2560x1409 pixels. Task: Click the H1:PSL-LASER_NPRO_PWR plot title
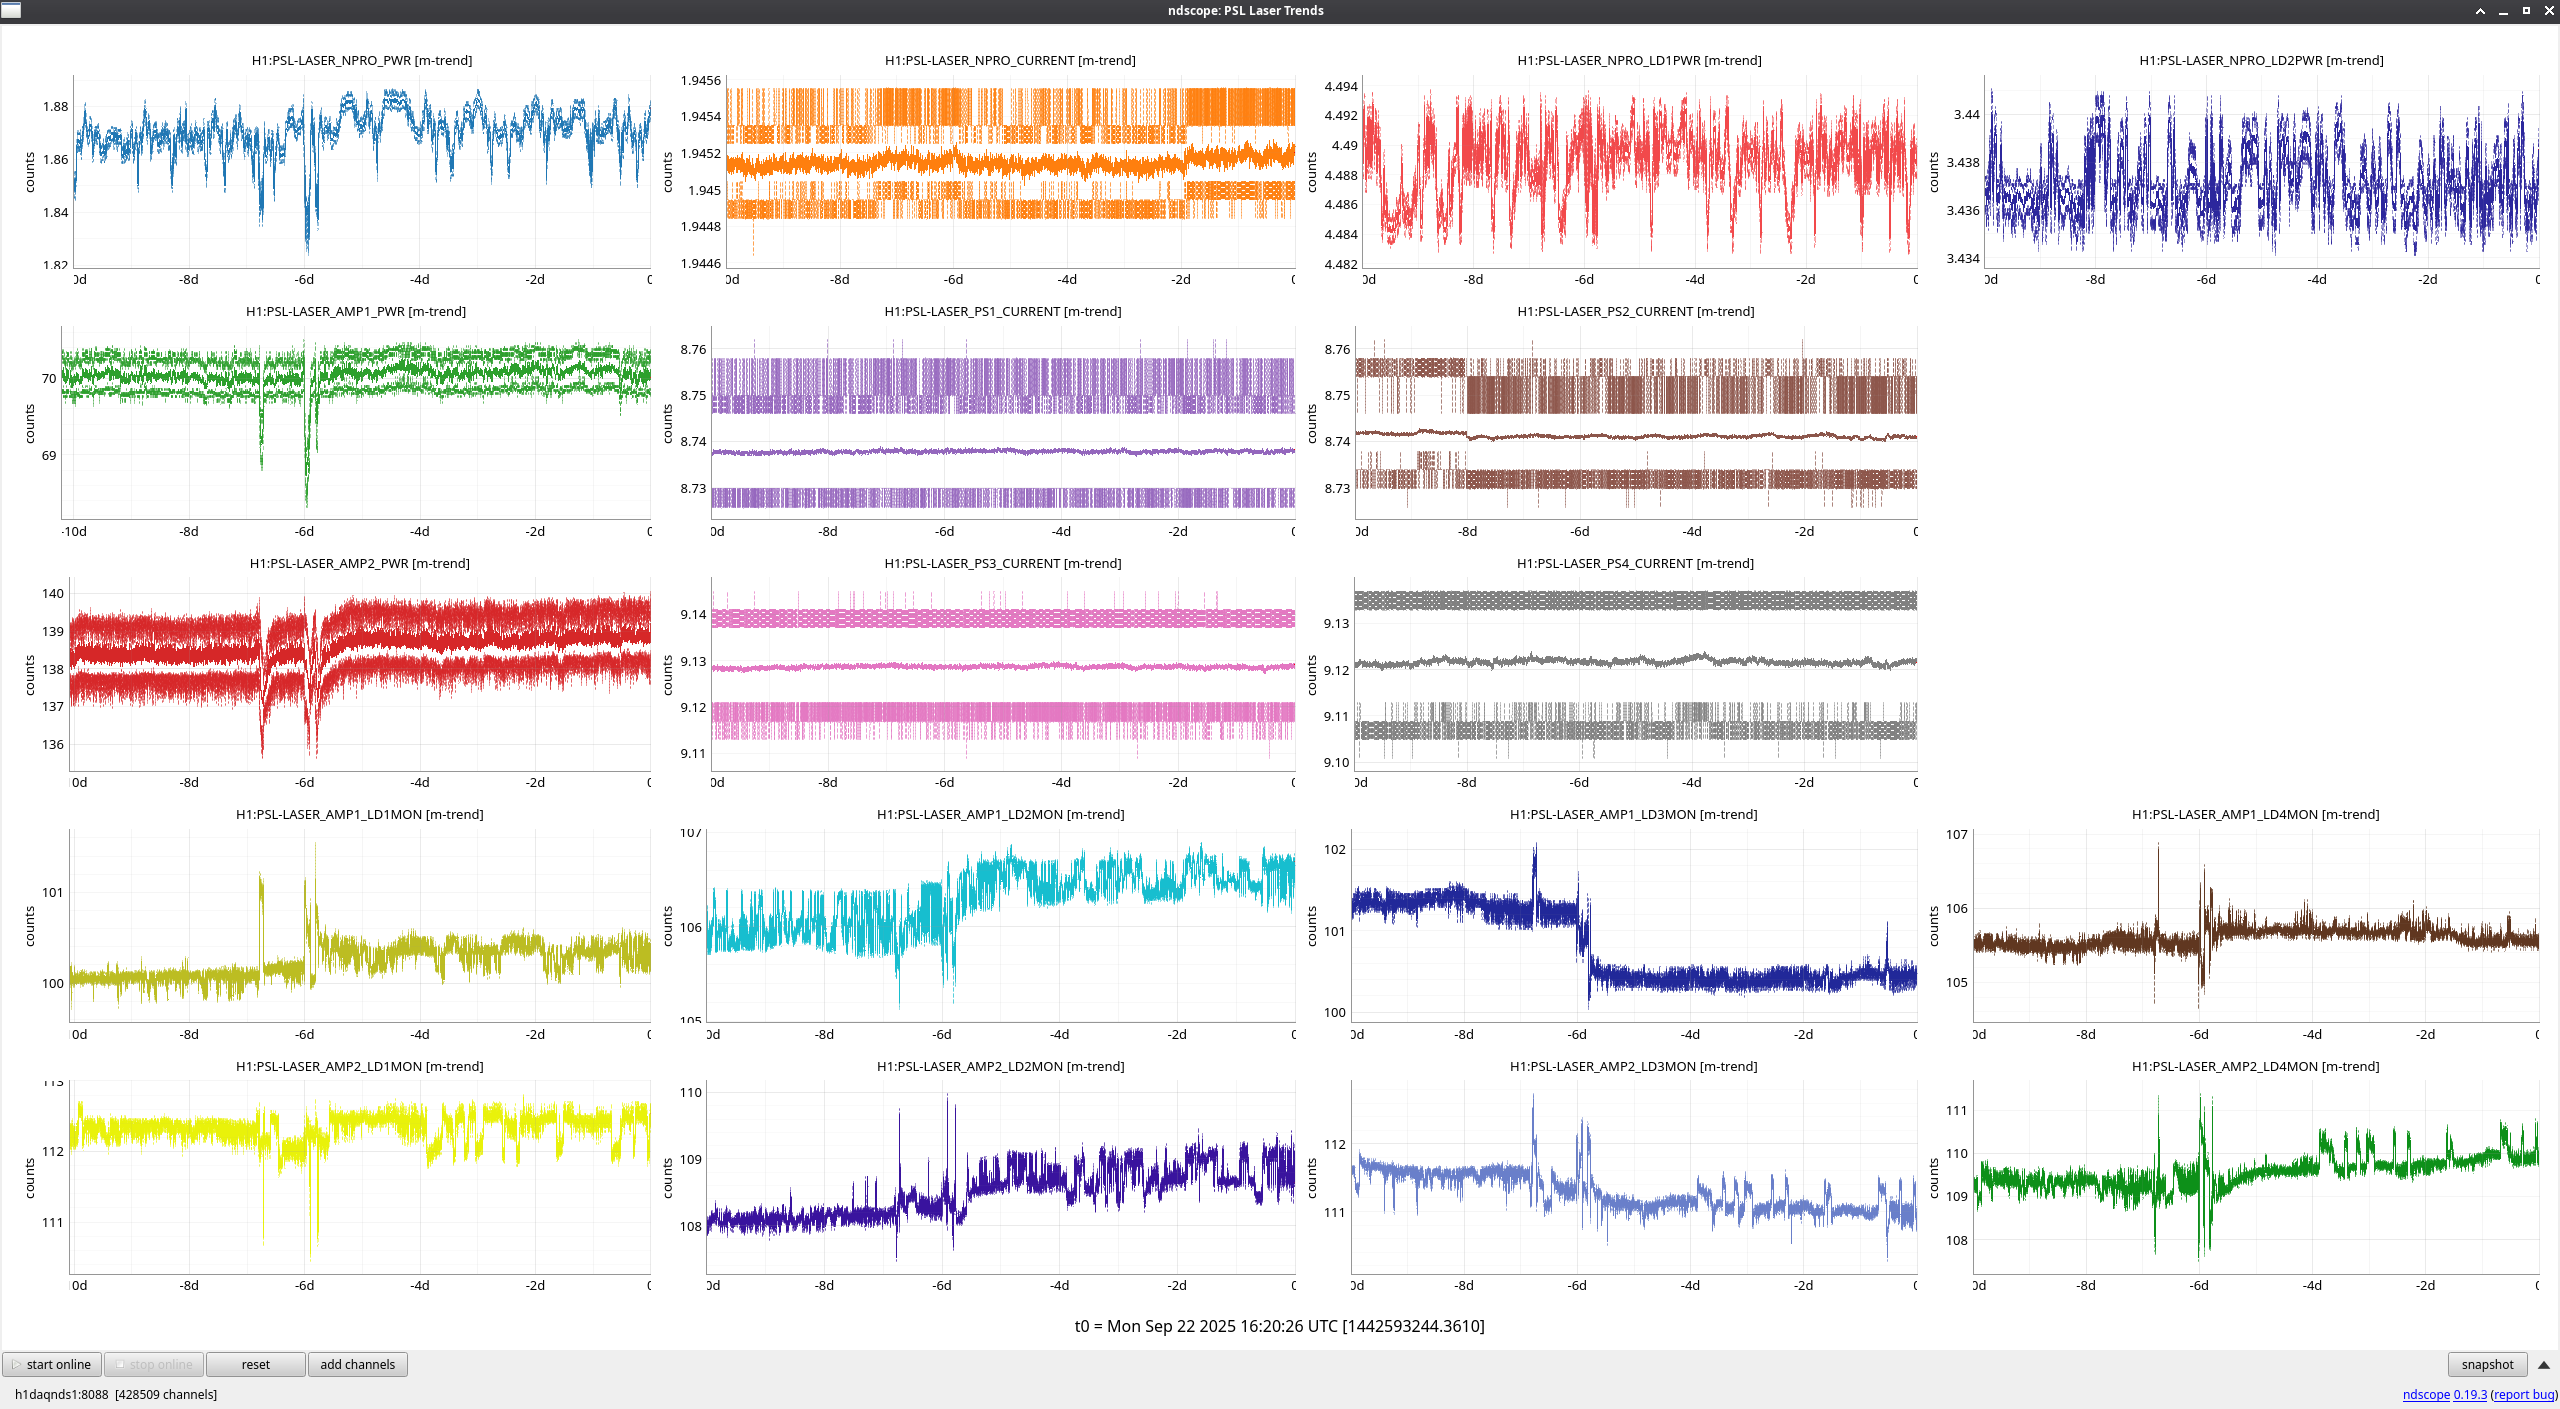coord(361,60)
